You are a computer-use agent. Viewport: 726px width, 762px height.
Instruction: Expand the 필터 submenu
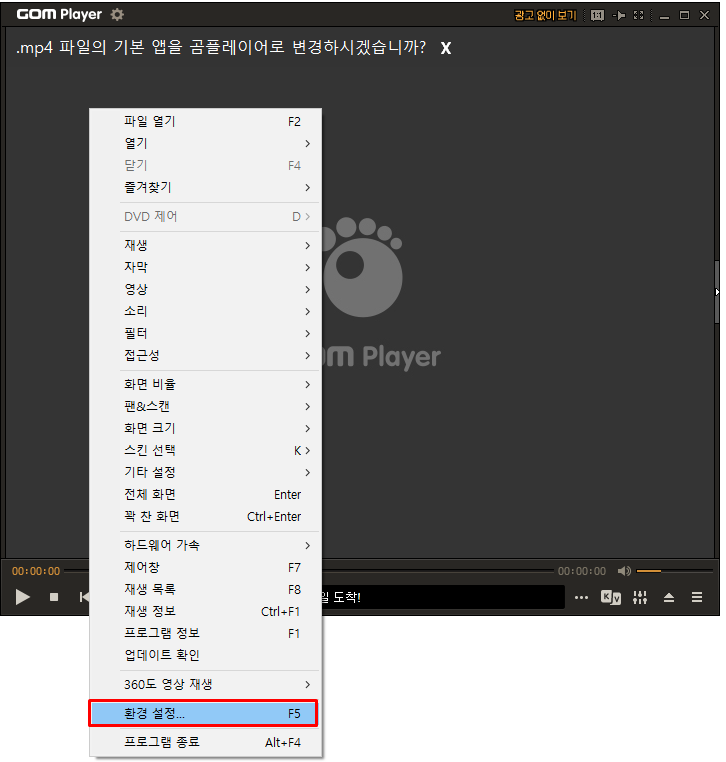[x=205, y=333]
